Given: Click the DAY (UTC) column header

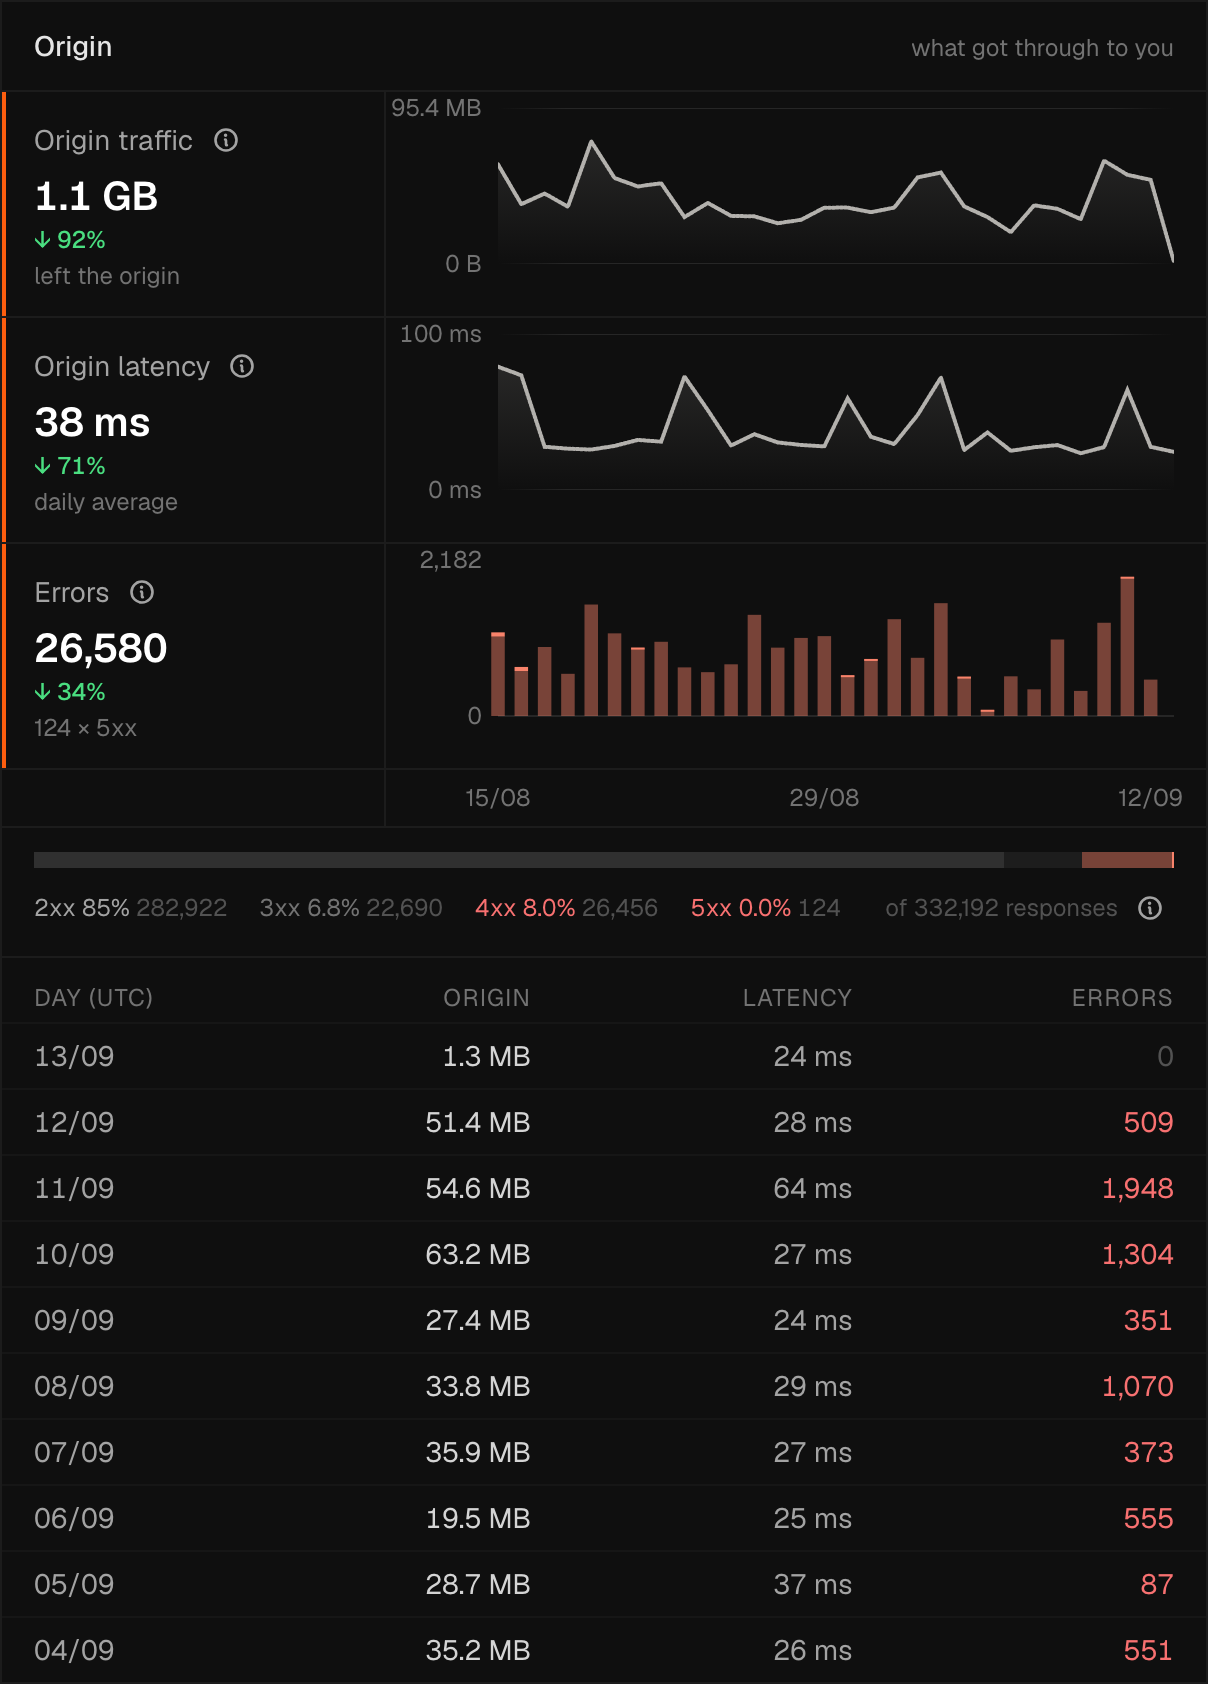Looking at the screenshot, I should (x=94, y=998).
